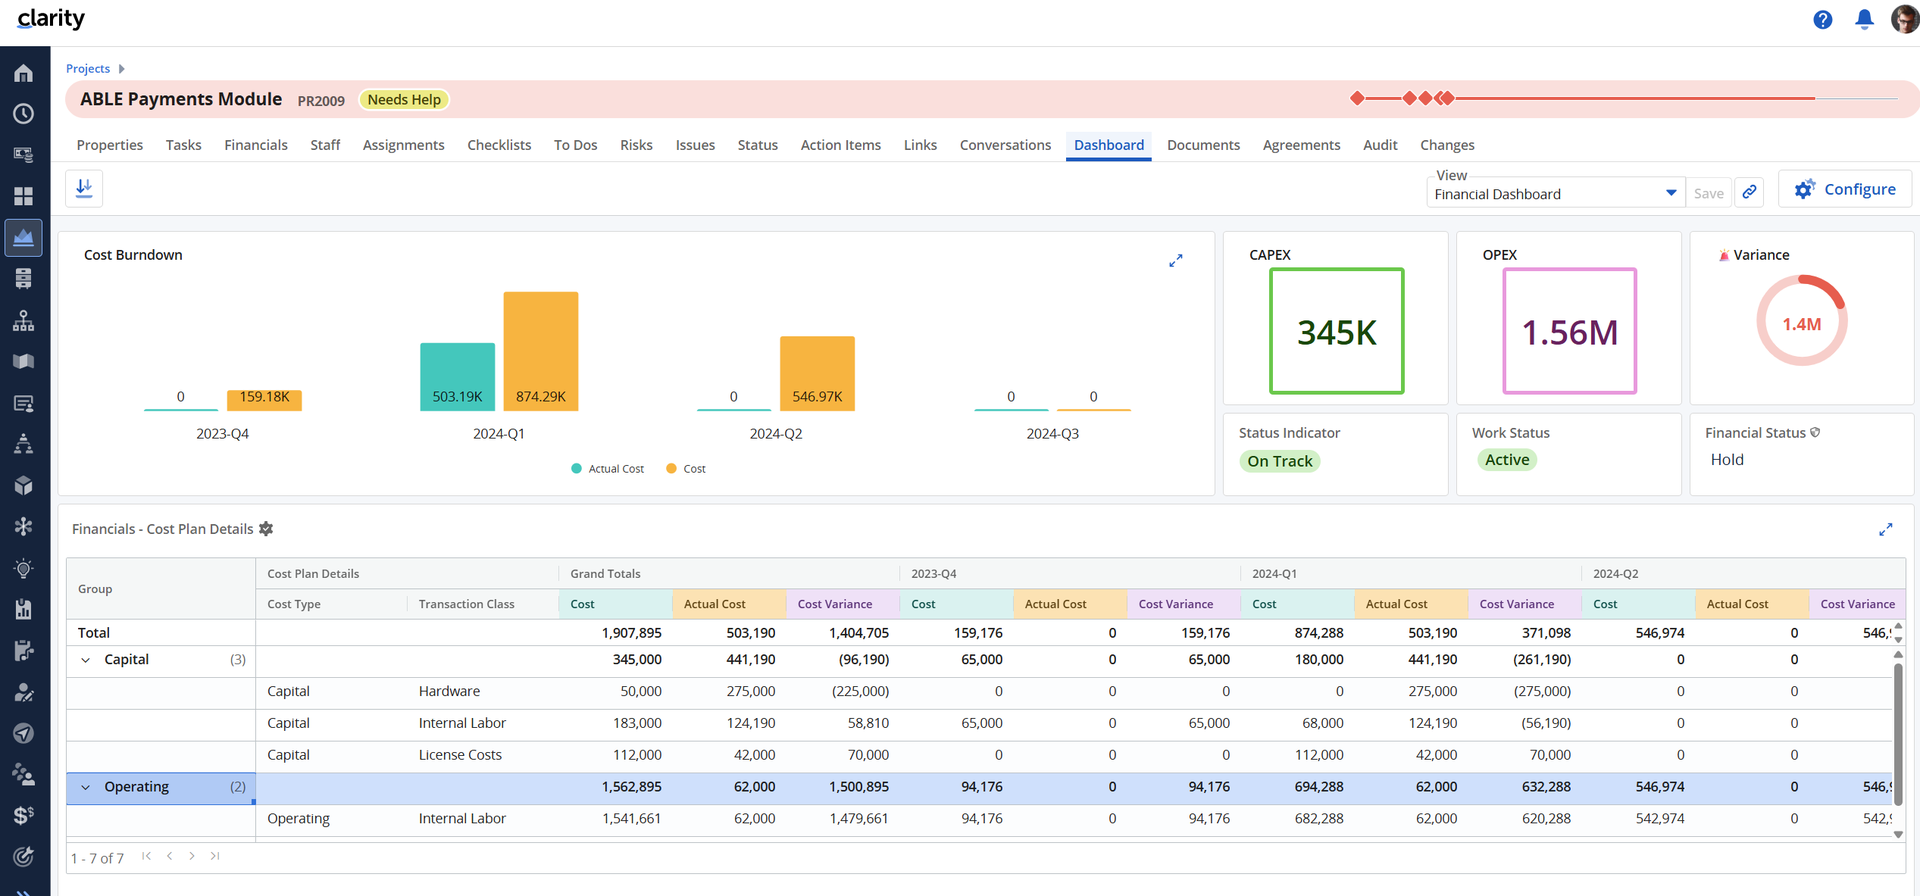Collapse the Capital group row
The height and width of the screenshot is (896, 1920).
[x=86, y=660]
